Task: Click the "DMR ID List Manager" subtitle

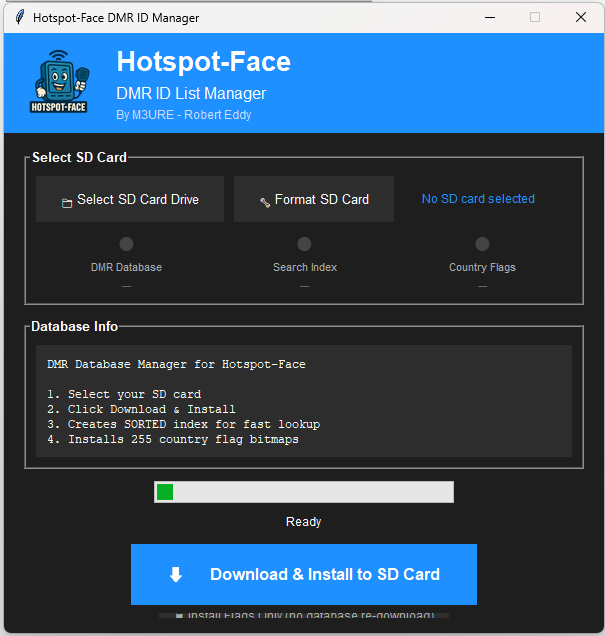Action: point(191,94)
